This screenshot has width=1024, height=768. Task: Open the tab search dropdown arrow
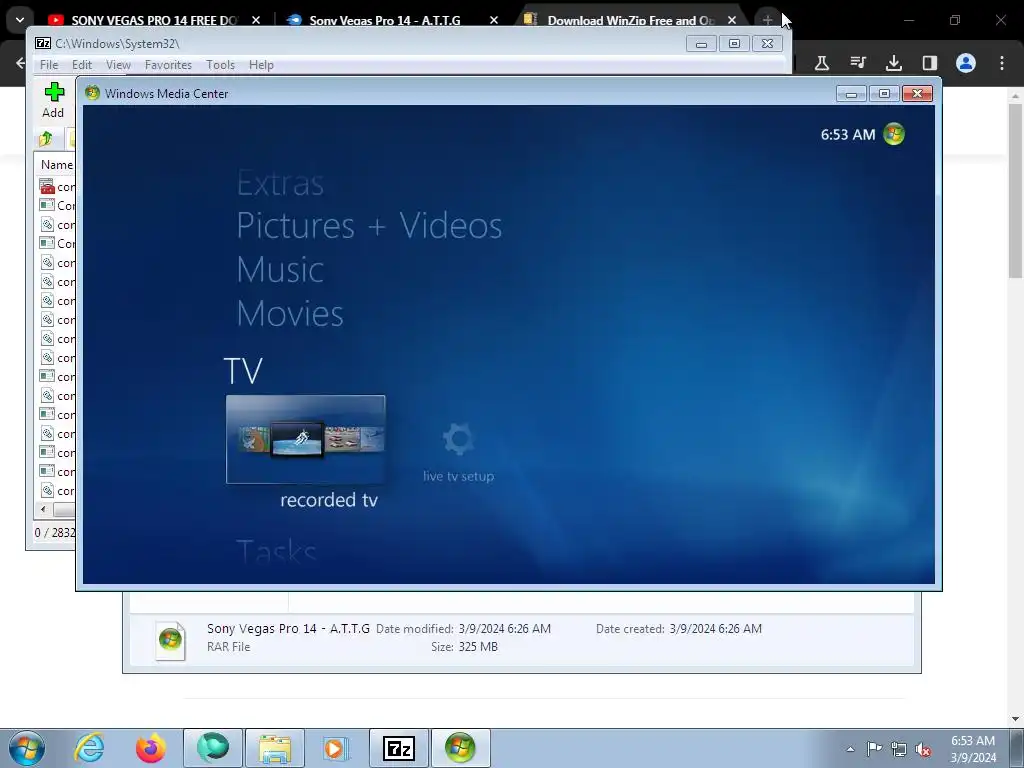[x=20, y=20]
